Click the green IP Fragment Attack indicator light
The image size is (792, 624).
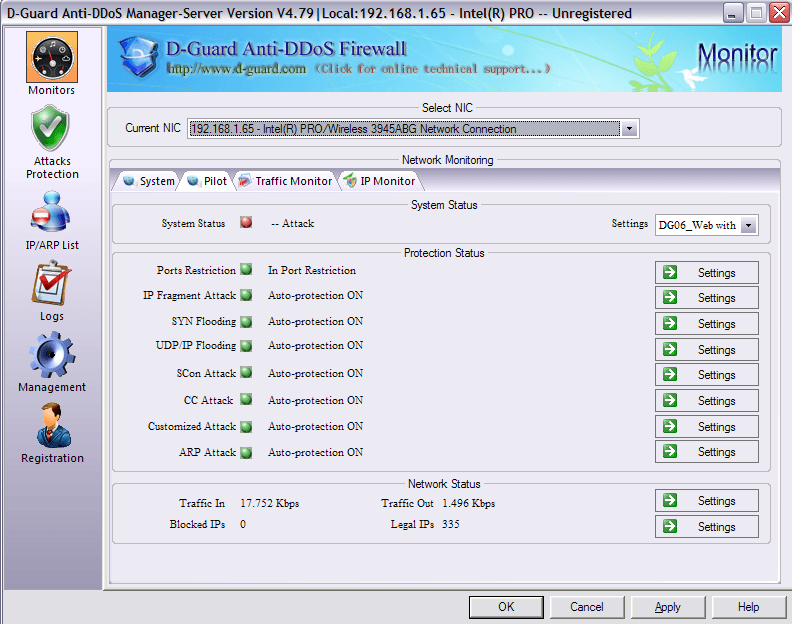coord(246,295)
